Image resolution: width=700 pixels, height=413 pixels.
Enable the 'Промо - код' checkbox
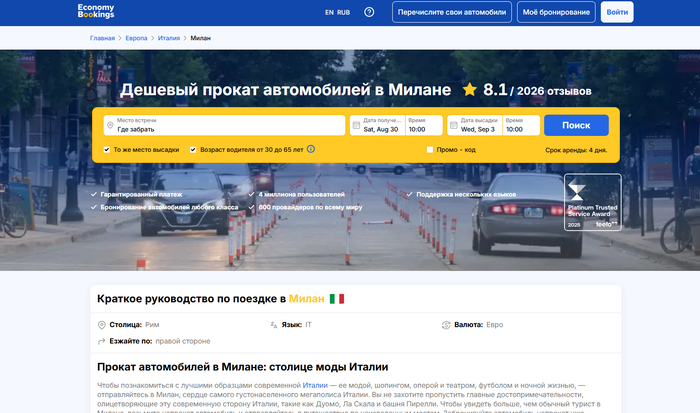coord(430,150)
